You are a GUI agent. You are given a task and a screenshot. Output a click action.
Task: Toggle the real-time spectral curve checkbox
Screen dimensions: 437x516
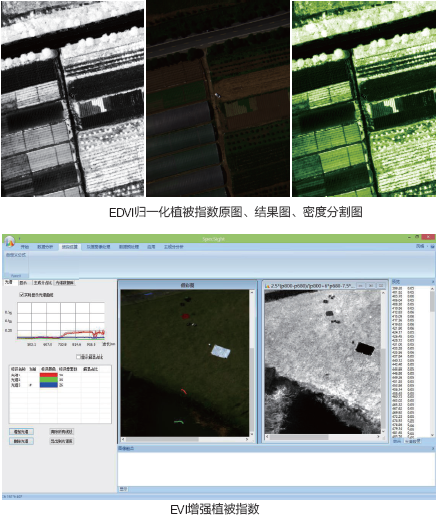coord(21,295)
